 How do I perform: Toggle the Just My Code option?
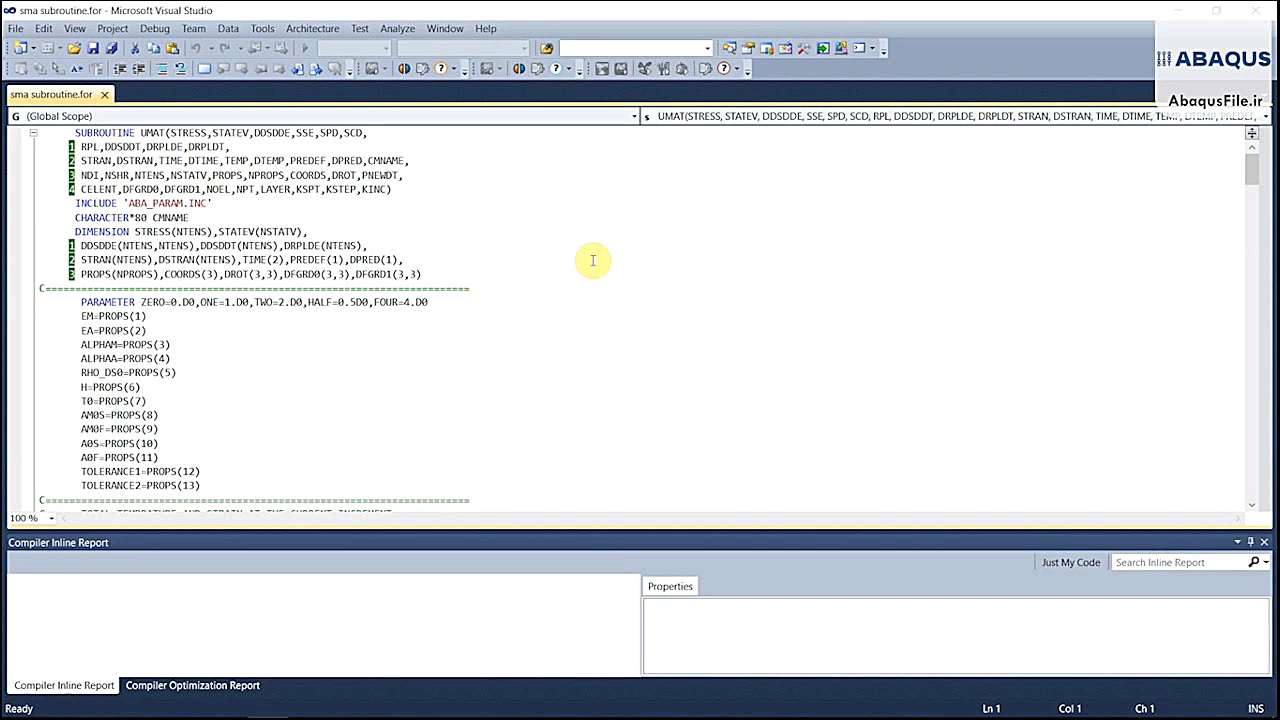pos(1070,562)
